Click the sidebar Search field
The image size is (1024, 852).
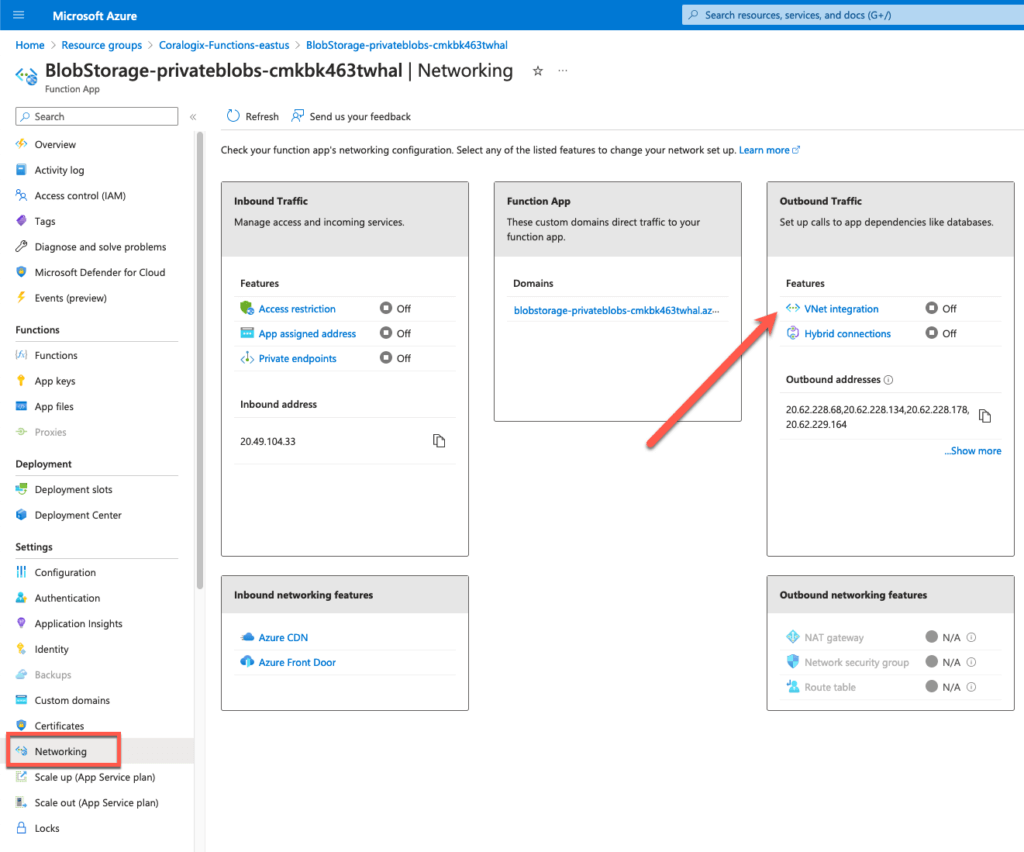coord(97,116)
